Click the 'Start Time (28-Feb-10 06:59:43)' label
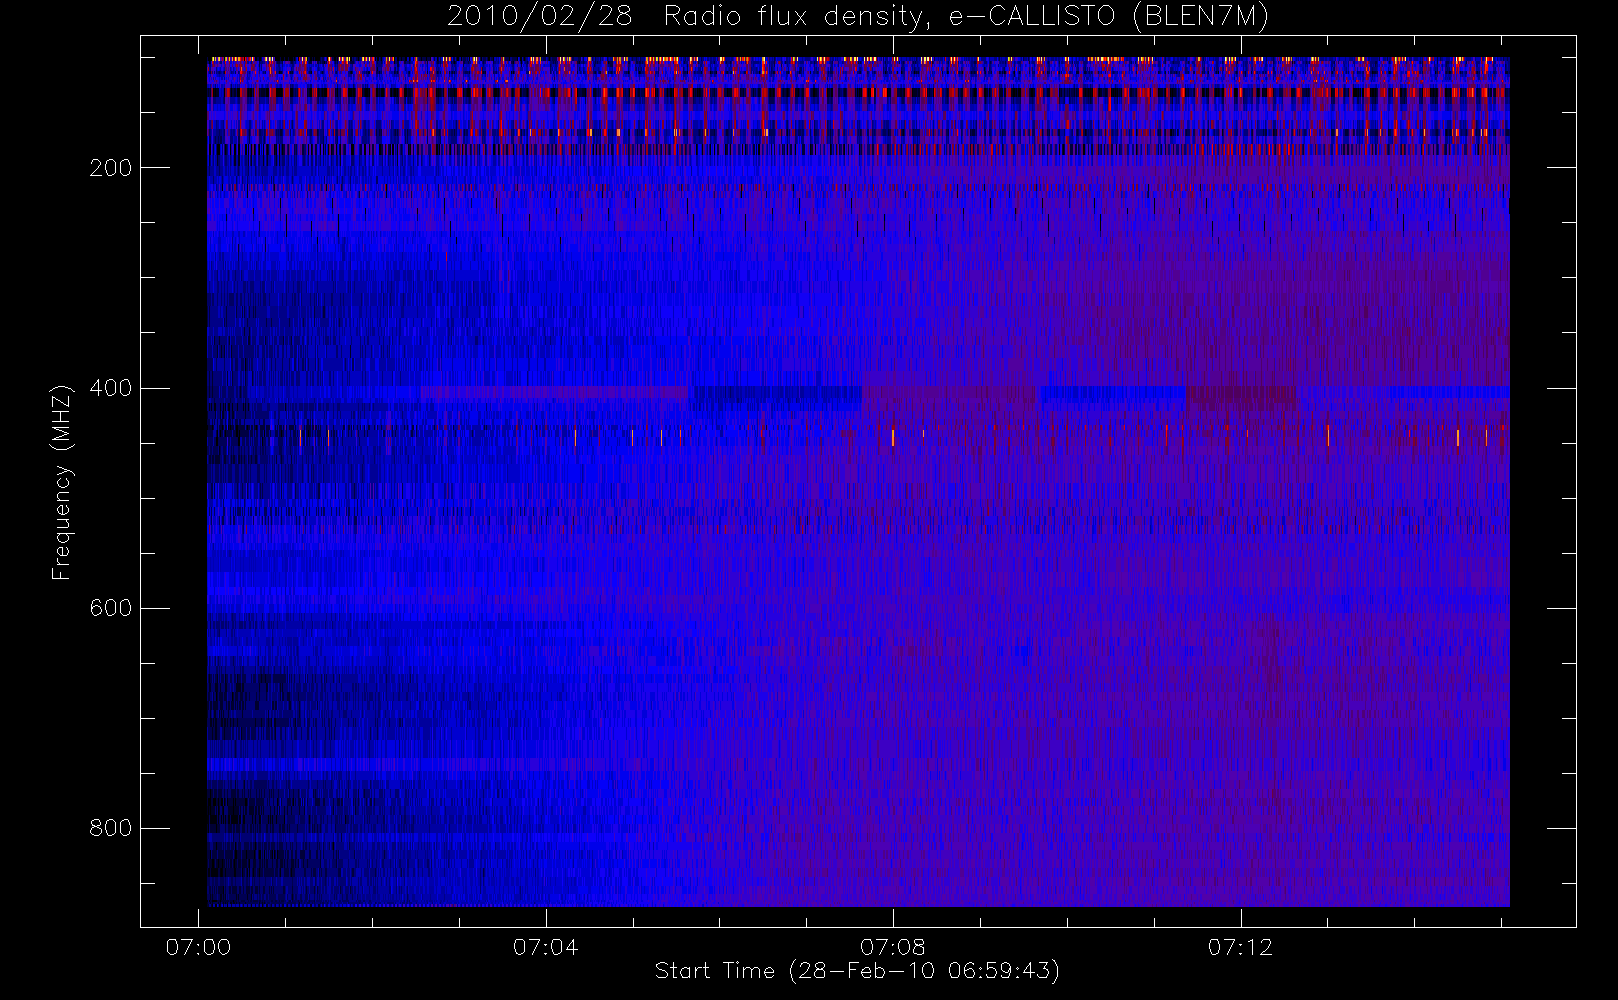The image size is (1618, 1000). pos(857,971)
